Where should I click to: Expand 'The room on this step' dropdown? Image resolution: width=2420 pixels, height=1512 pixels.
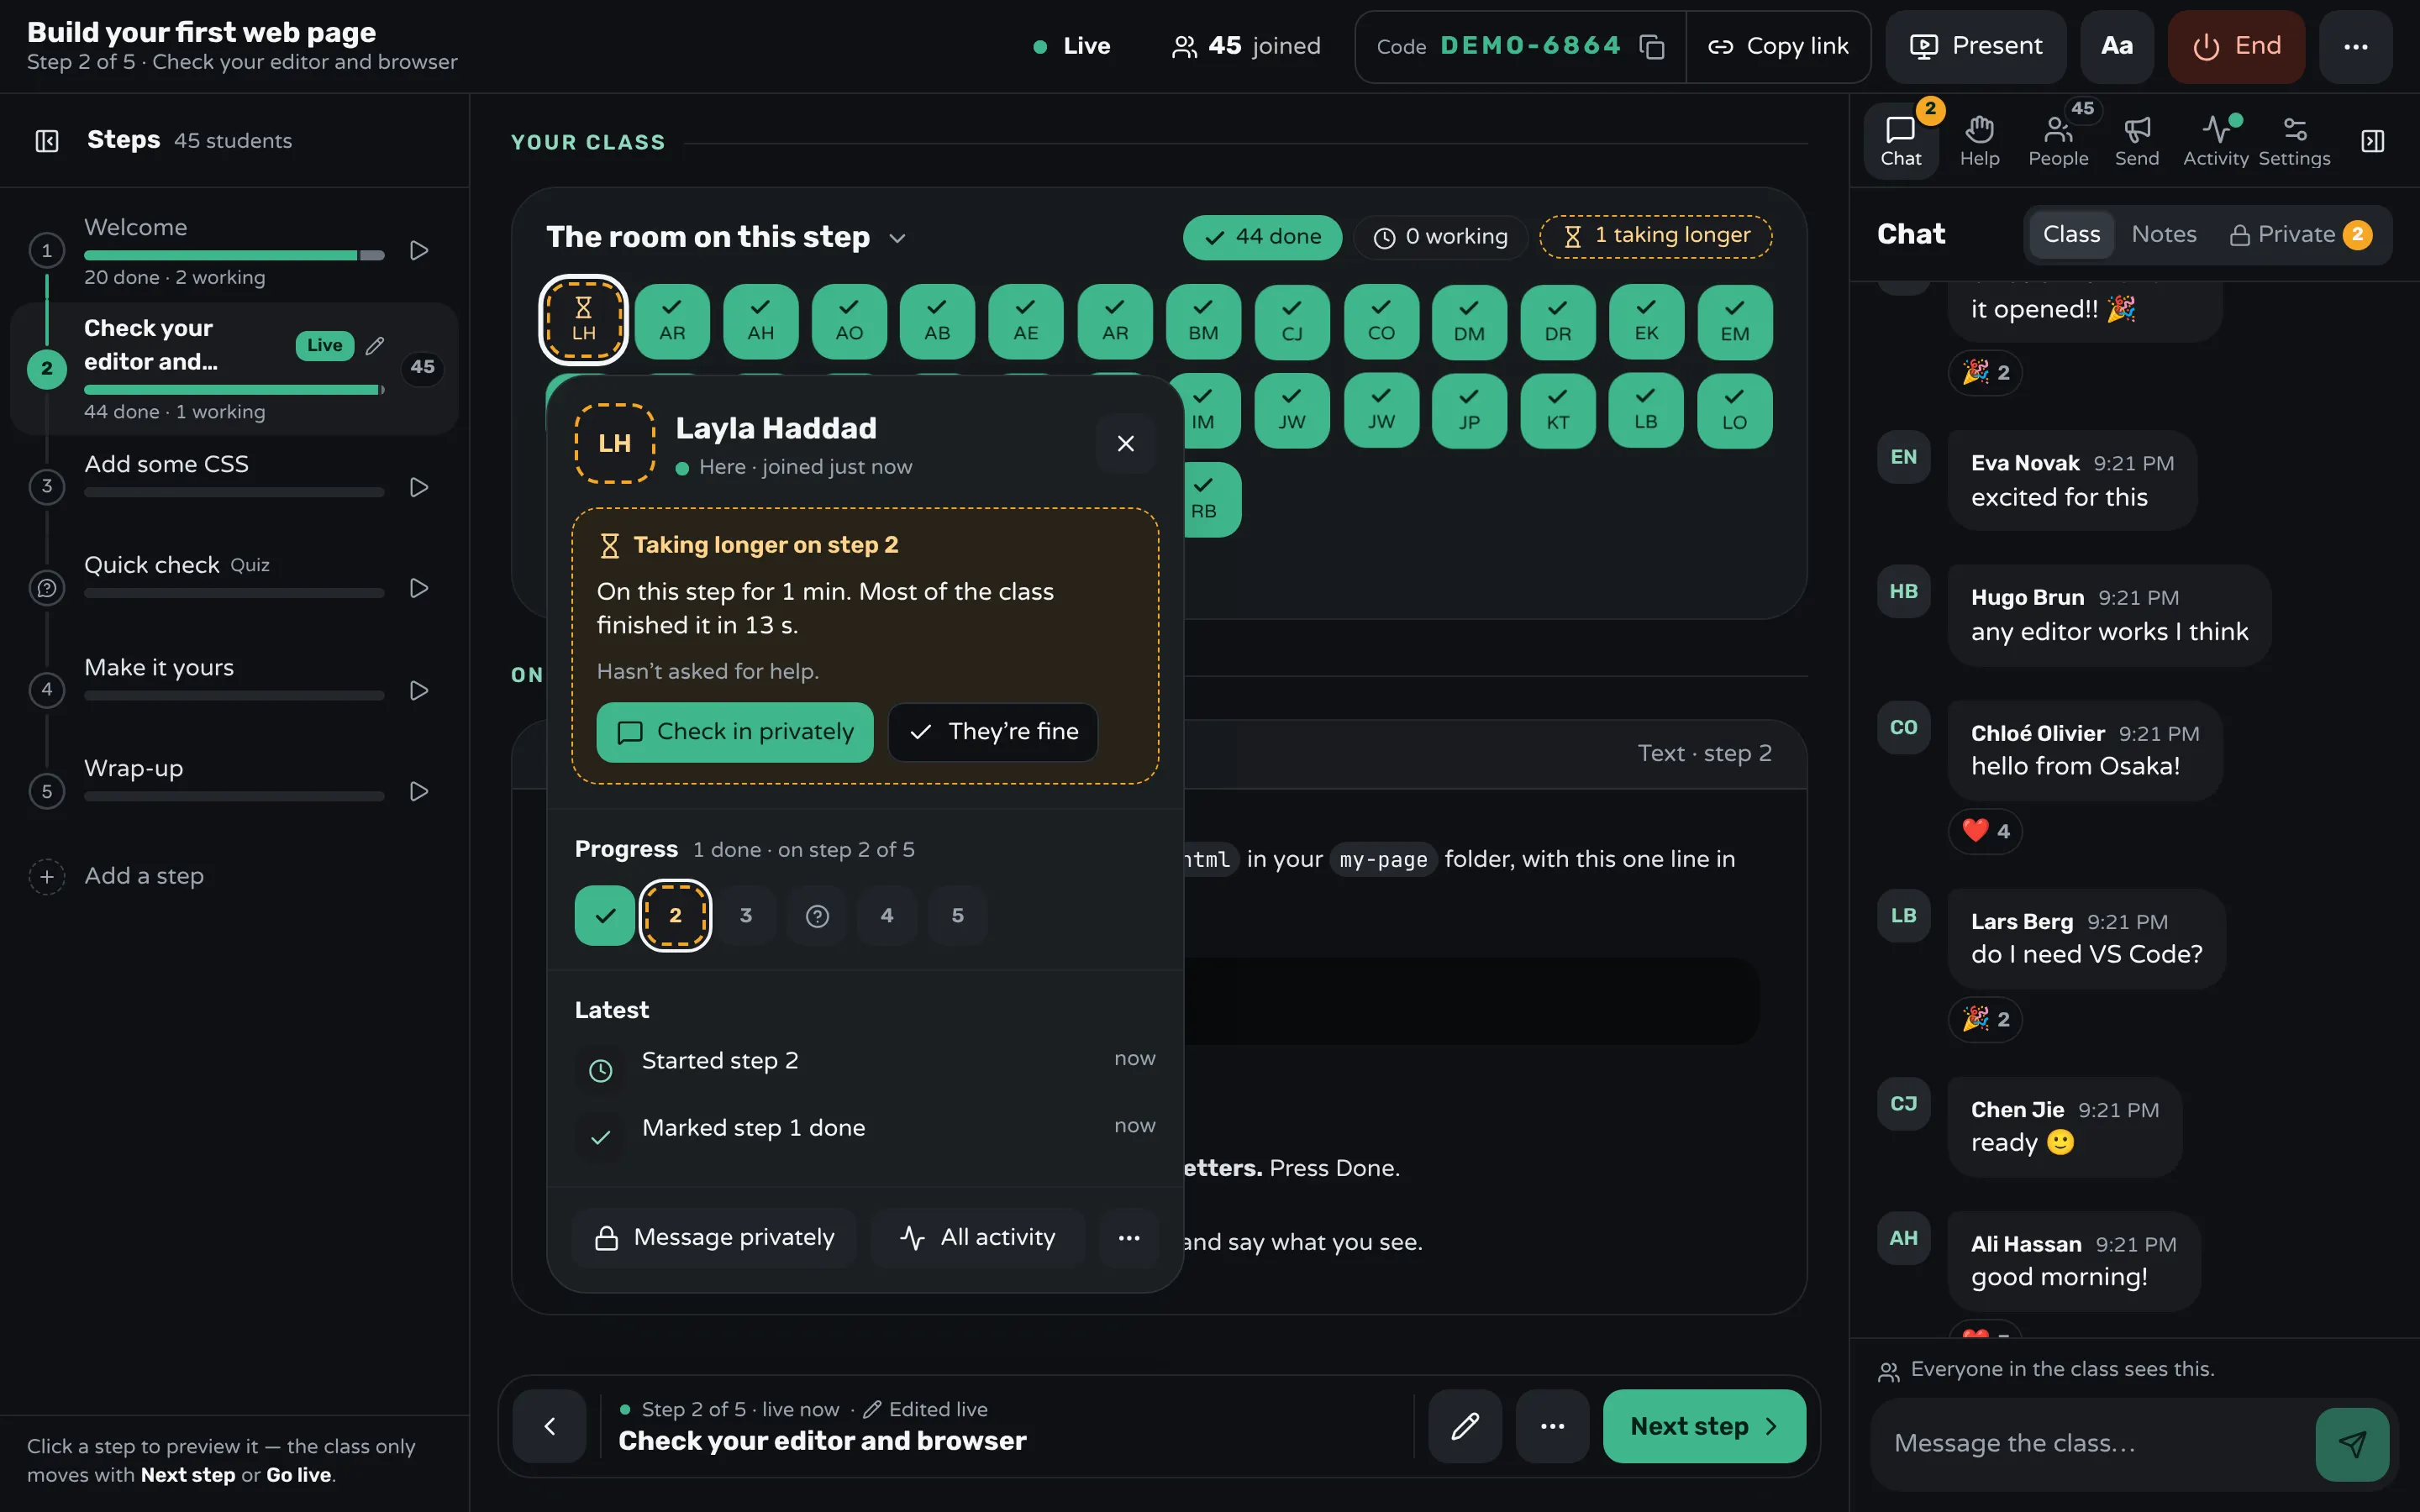click(897, 238)
